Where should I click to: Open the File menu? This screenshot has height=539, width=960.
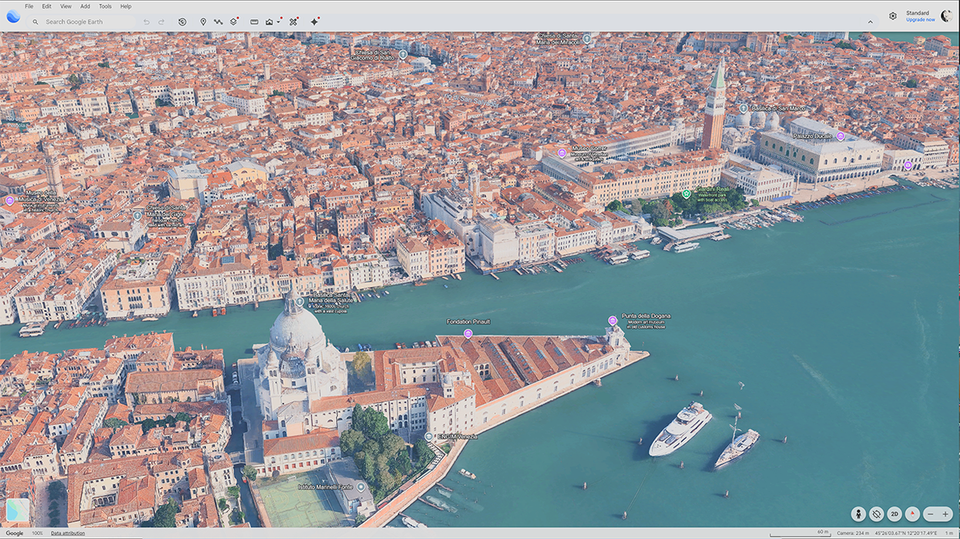[x=29, y=6]
